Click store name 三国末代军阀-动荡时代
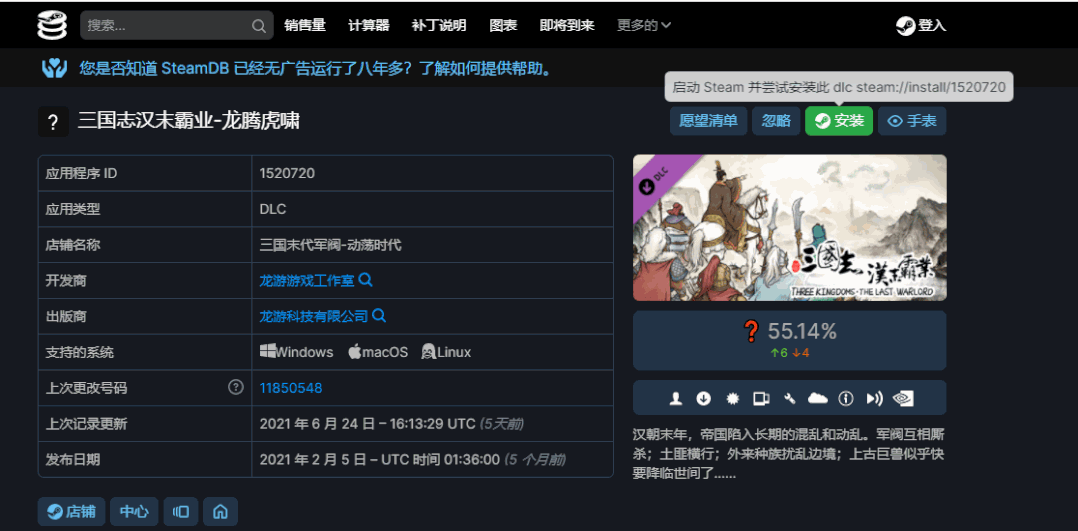 330,245
